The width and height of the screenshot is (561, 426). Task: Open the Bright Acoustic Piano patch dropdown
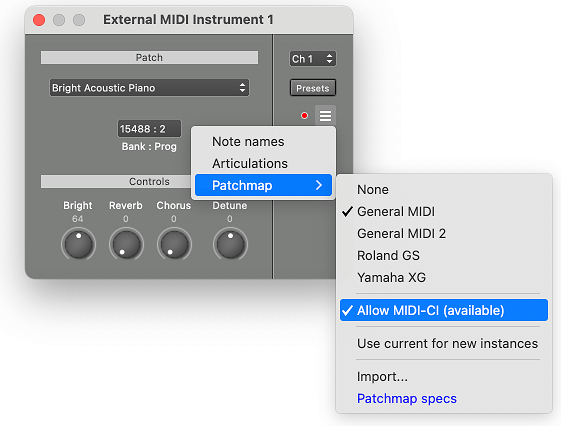click(149, 88)
